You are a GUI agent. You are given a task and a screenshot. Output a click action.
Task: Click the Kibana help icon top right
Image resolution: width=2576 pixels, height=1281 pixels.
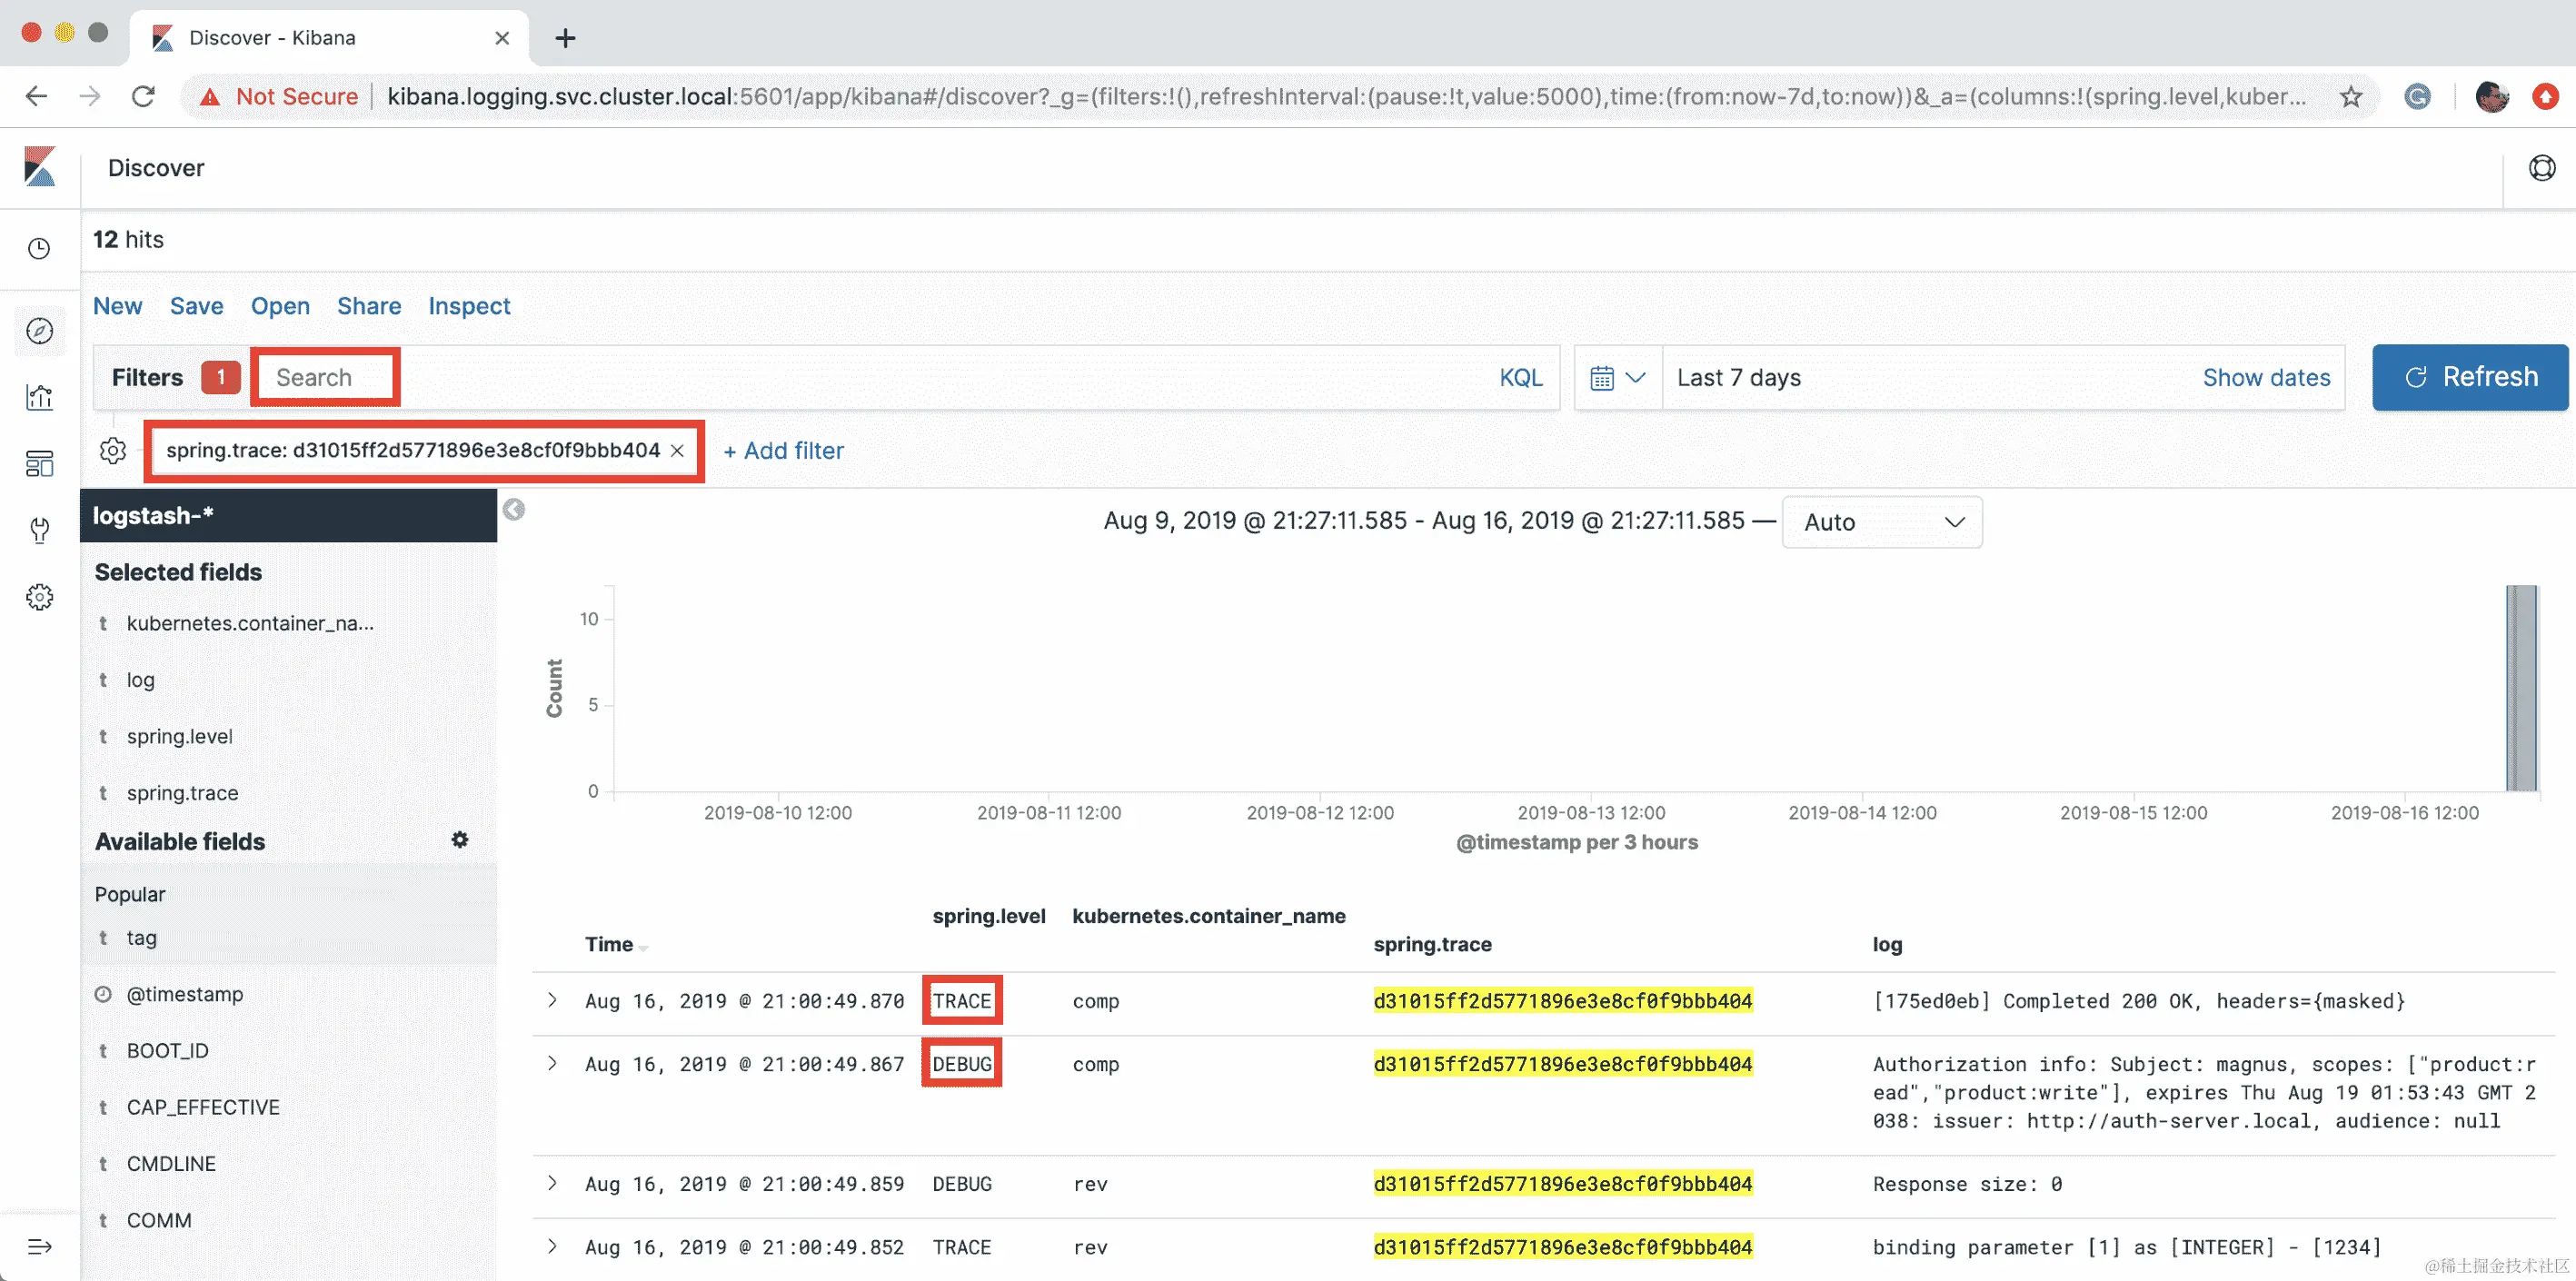pyautogui.click(x=2541, y=168)
